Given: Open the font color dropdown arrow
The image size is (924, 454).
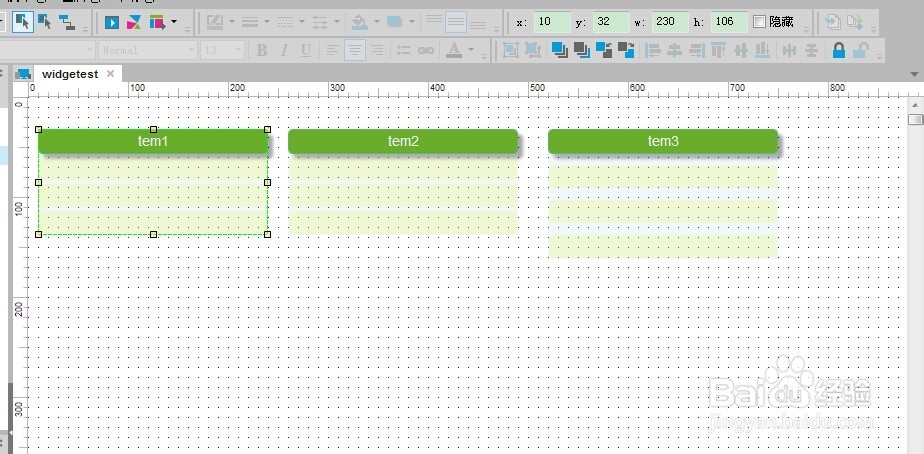Looking at the screenshot, I should (x=471, y=50).
